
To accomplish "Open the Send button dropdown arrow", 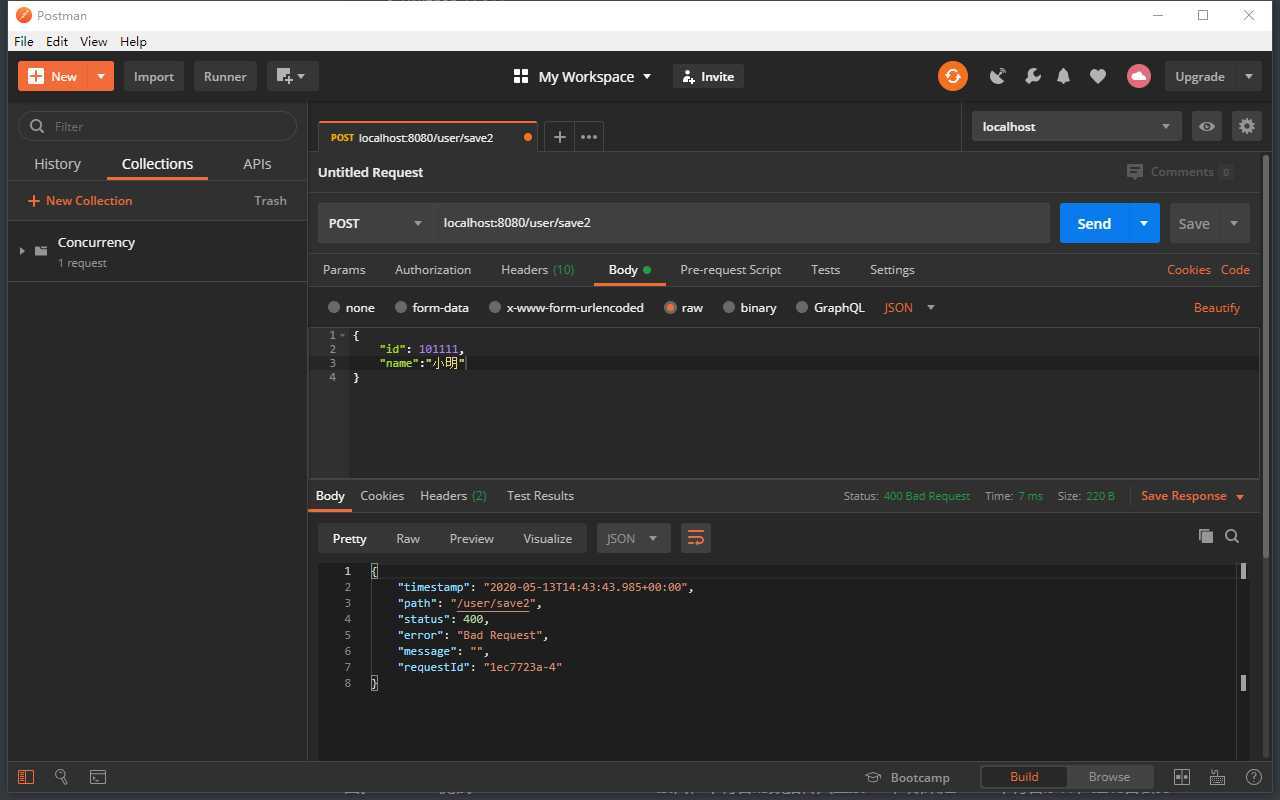I will point(1143,223).
